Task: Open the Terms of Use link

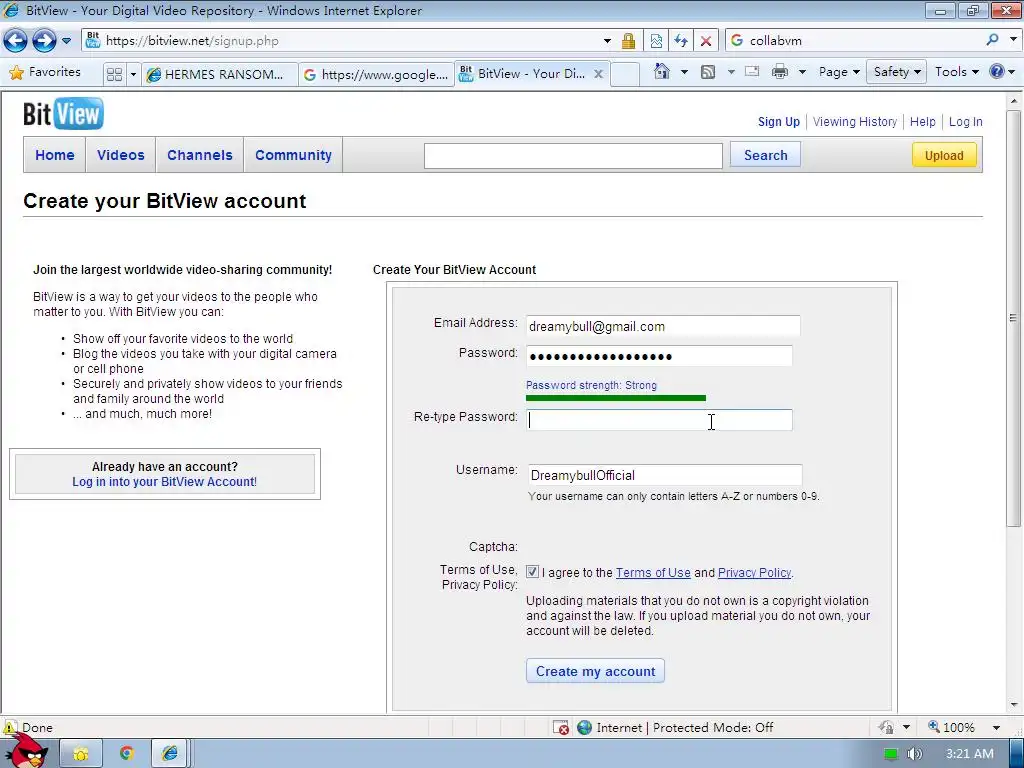Action: [653, 573]
